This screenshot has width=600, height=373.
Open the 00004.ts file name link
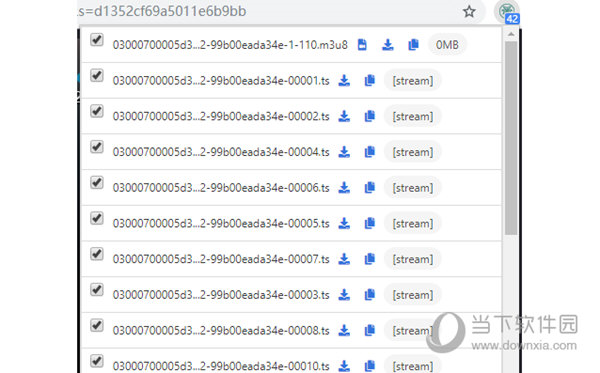[221, 152]
